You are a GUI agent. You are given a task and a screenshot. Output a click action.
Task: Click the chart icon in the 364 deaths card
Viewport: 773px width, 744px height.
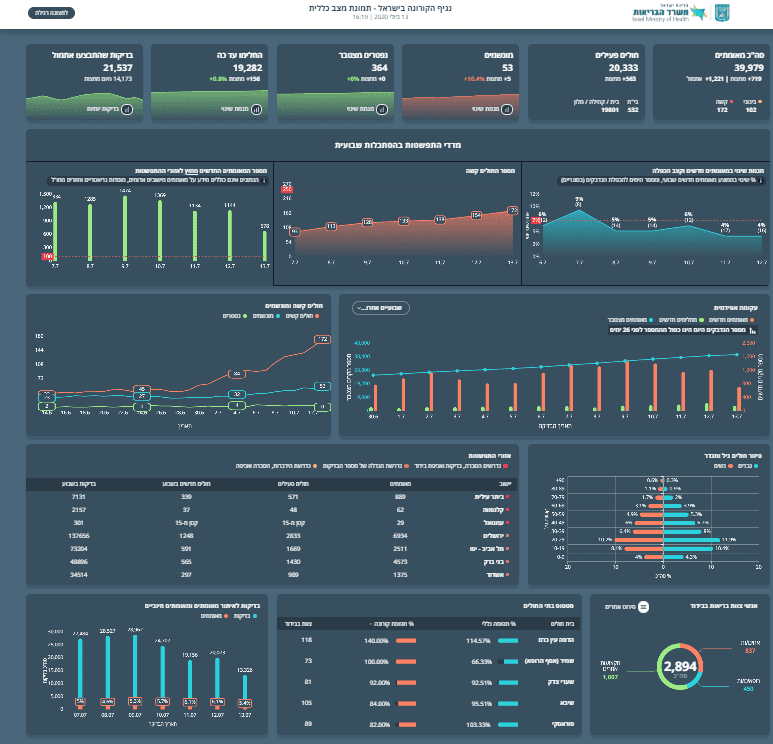(382, 109)
